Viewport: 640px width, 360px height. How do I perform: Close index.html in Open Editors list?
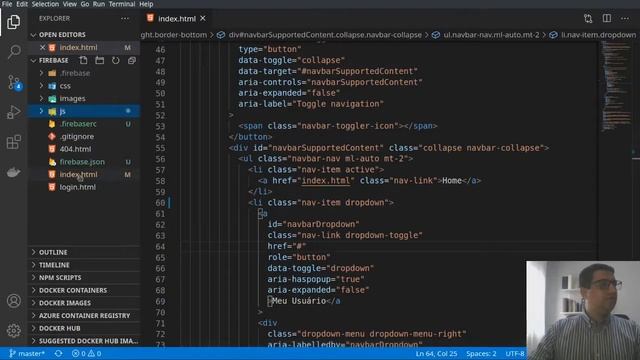pos(42,47)
